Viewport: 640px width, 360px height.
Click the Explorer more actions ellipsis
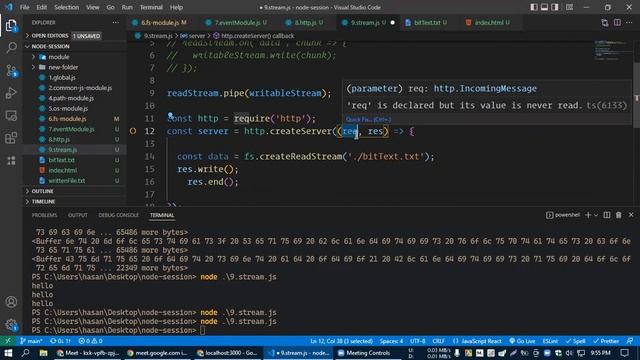tap(116, 22)
